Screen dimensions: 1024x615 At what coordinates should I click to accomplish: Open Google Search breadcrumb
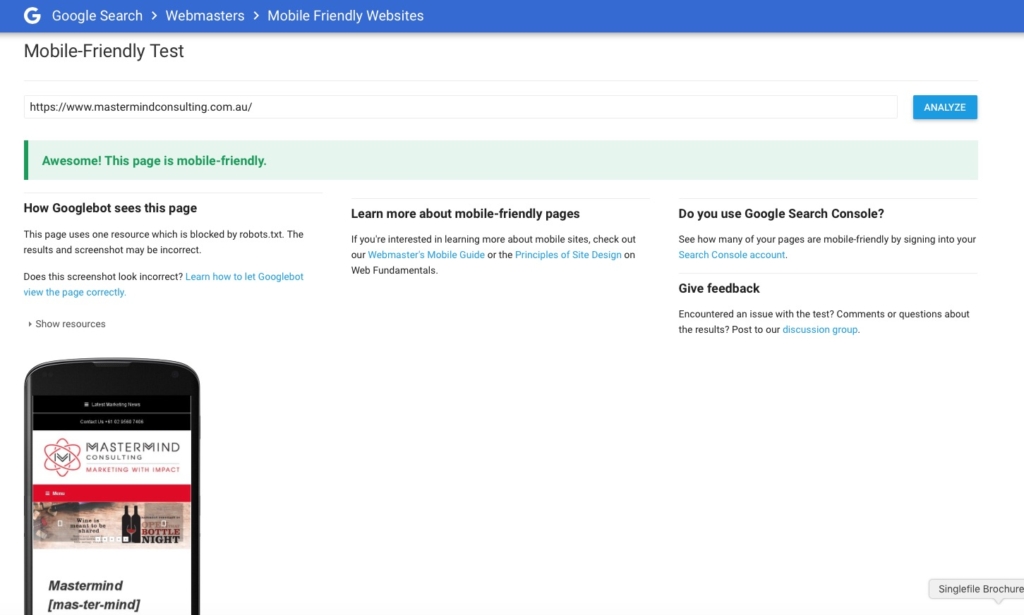click(97, 16)
